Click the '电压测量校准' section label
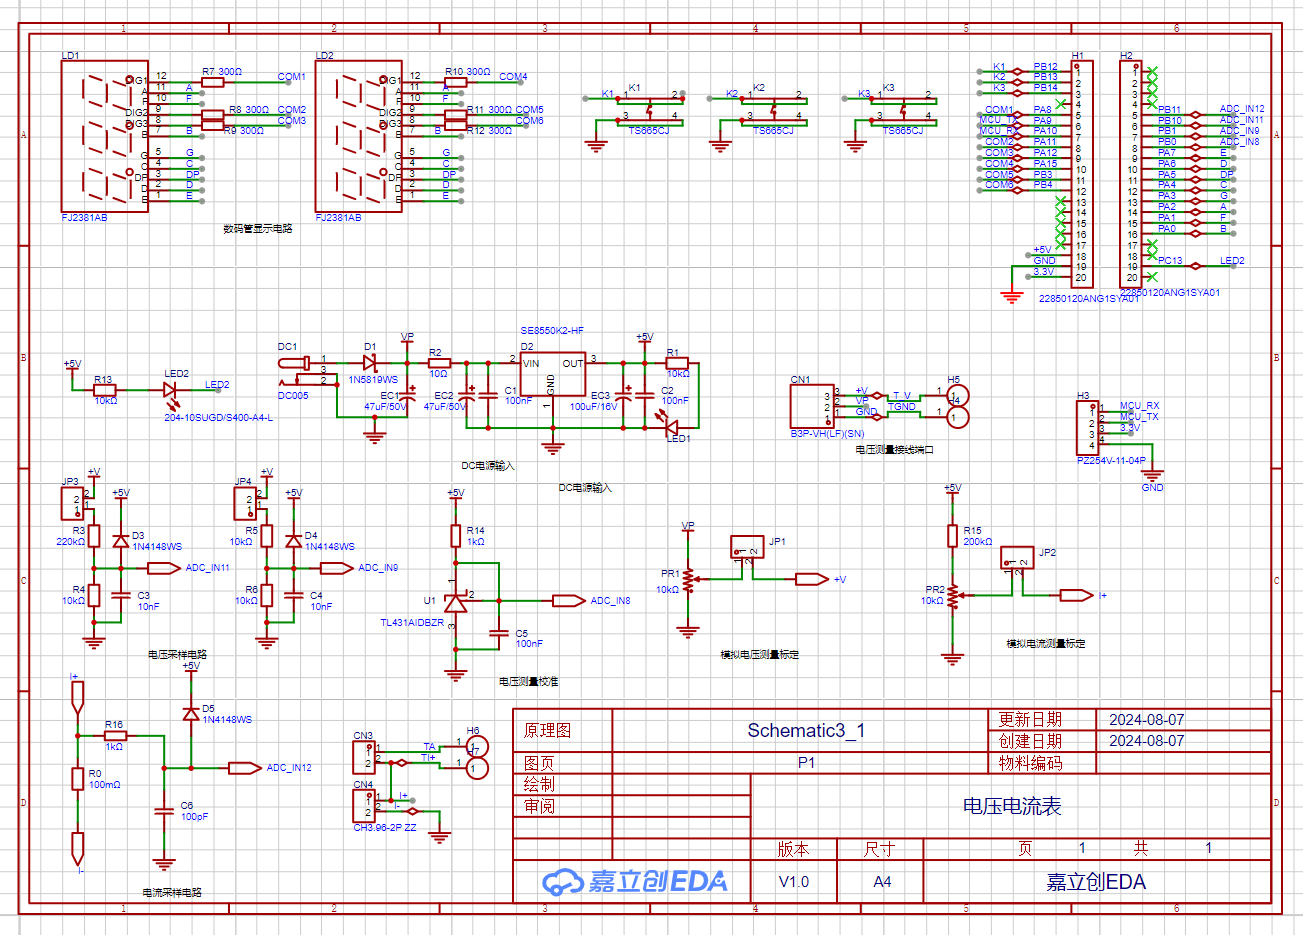The height and width of the screenshot is (935, 1303). [x=529, y=682]
